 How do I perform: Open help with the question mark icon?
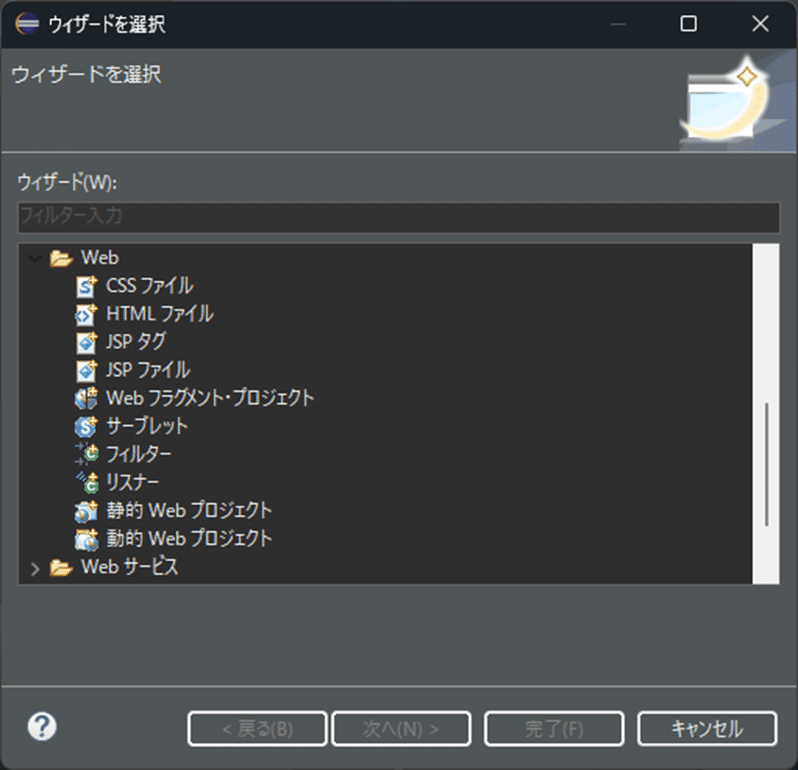coord(42,726)
